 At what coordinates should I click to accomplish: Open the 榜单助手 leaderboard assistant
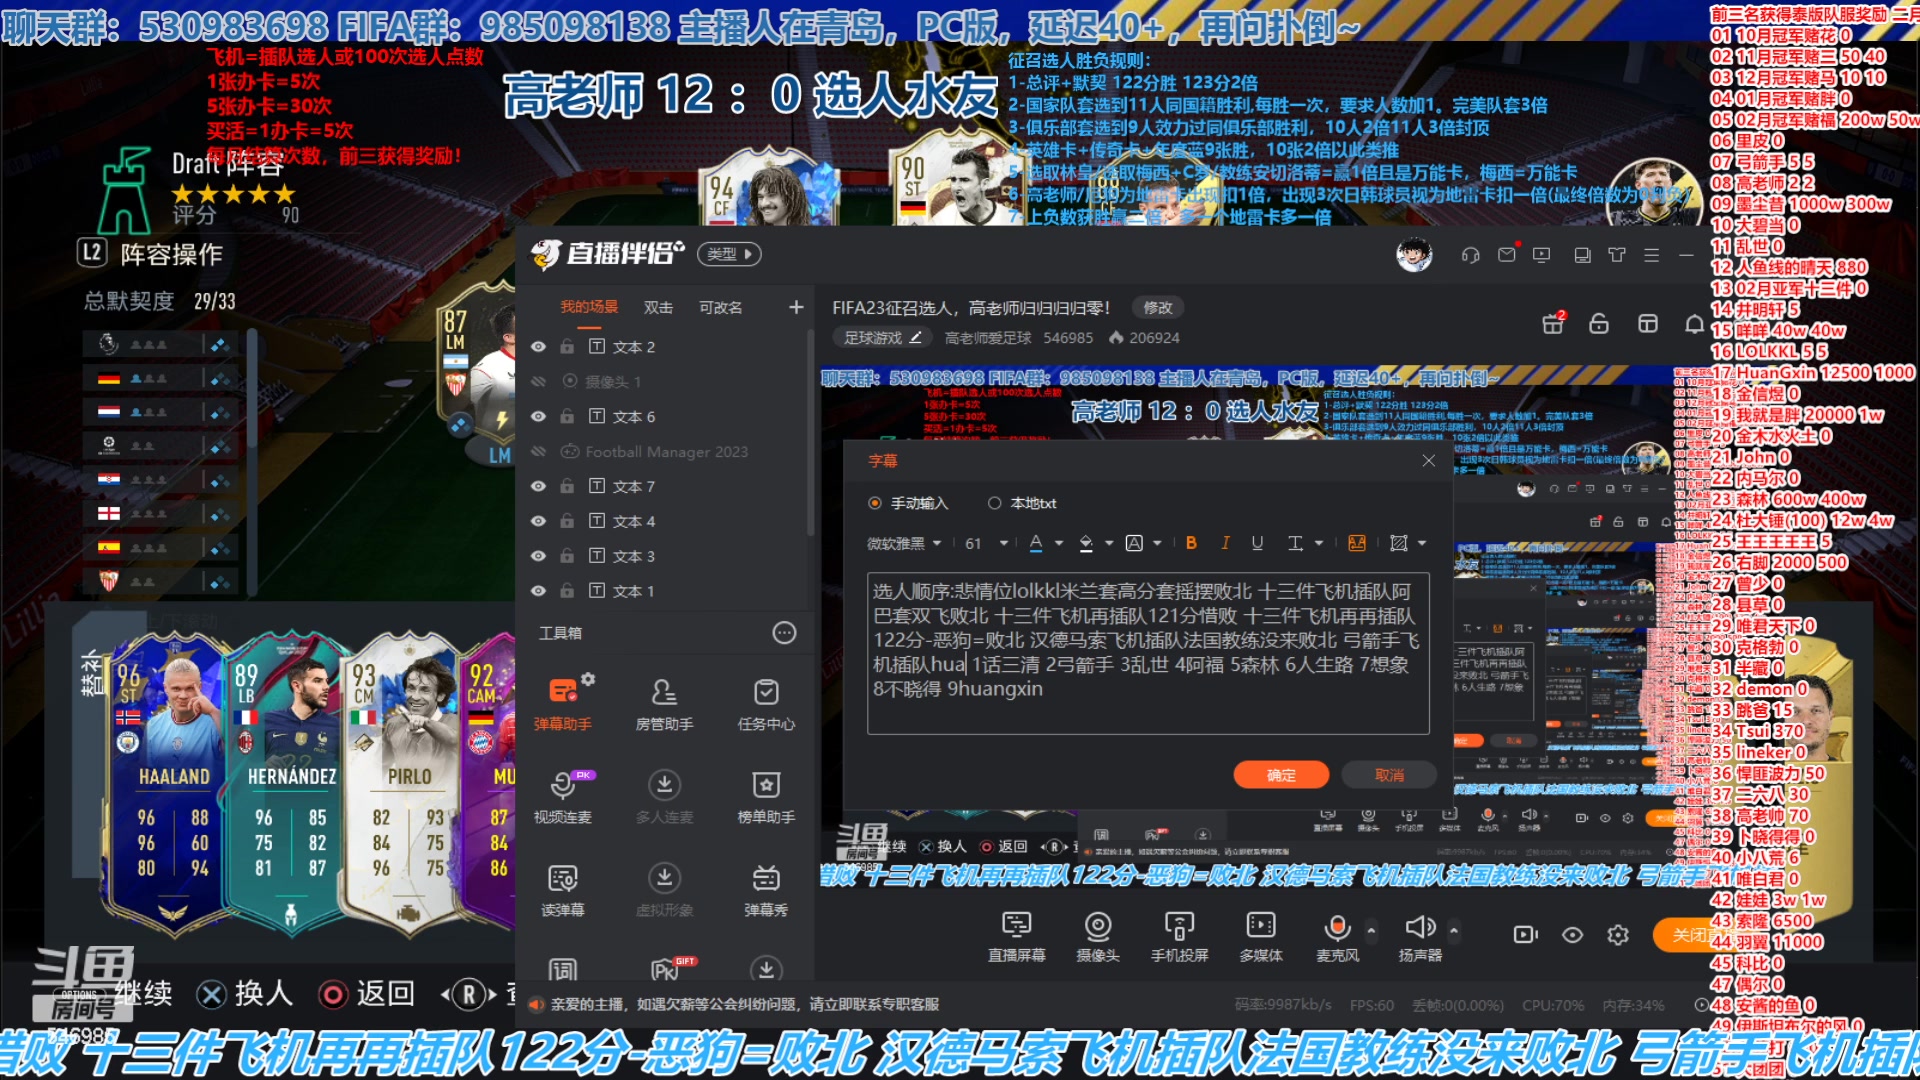[x=766, y=796]
